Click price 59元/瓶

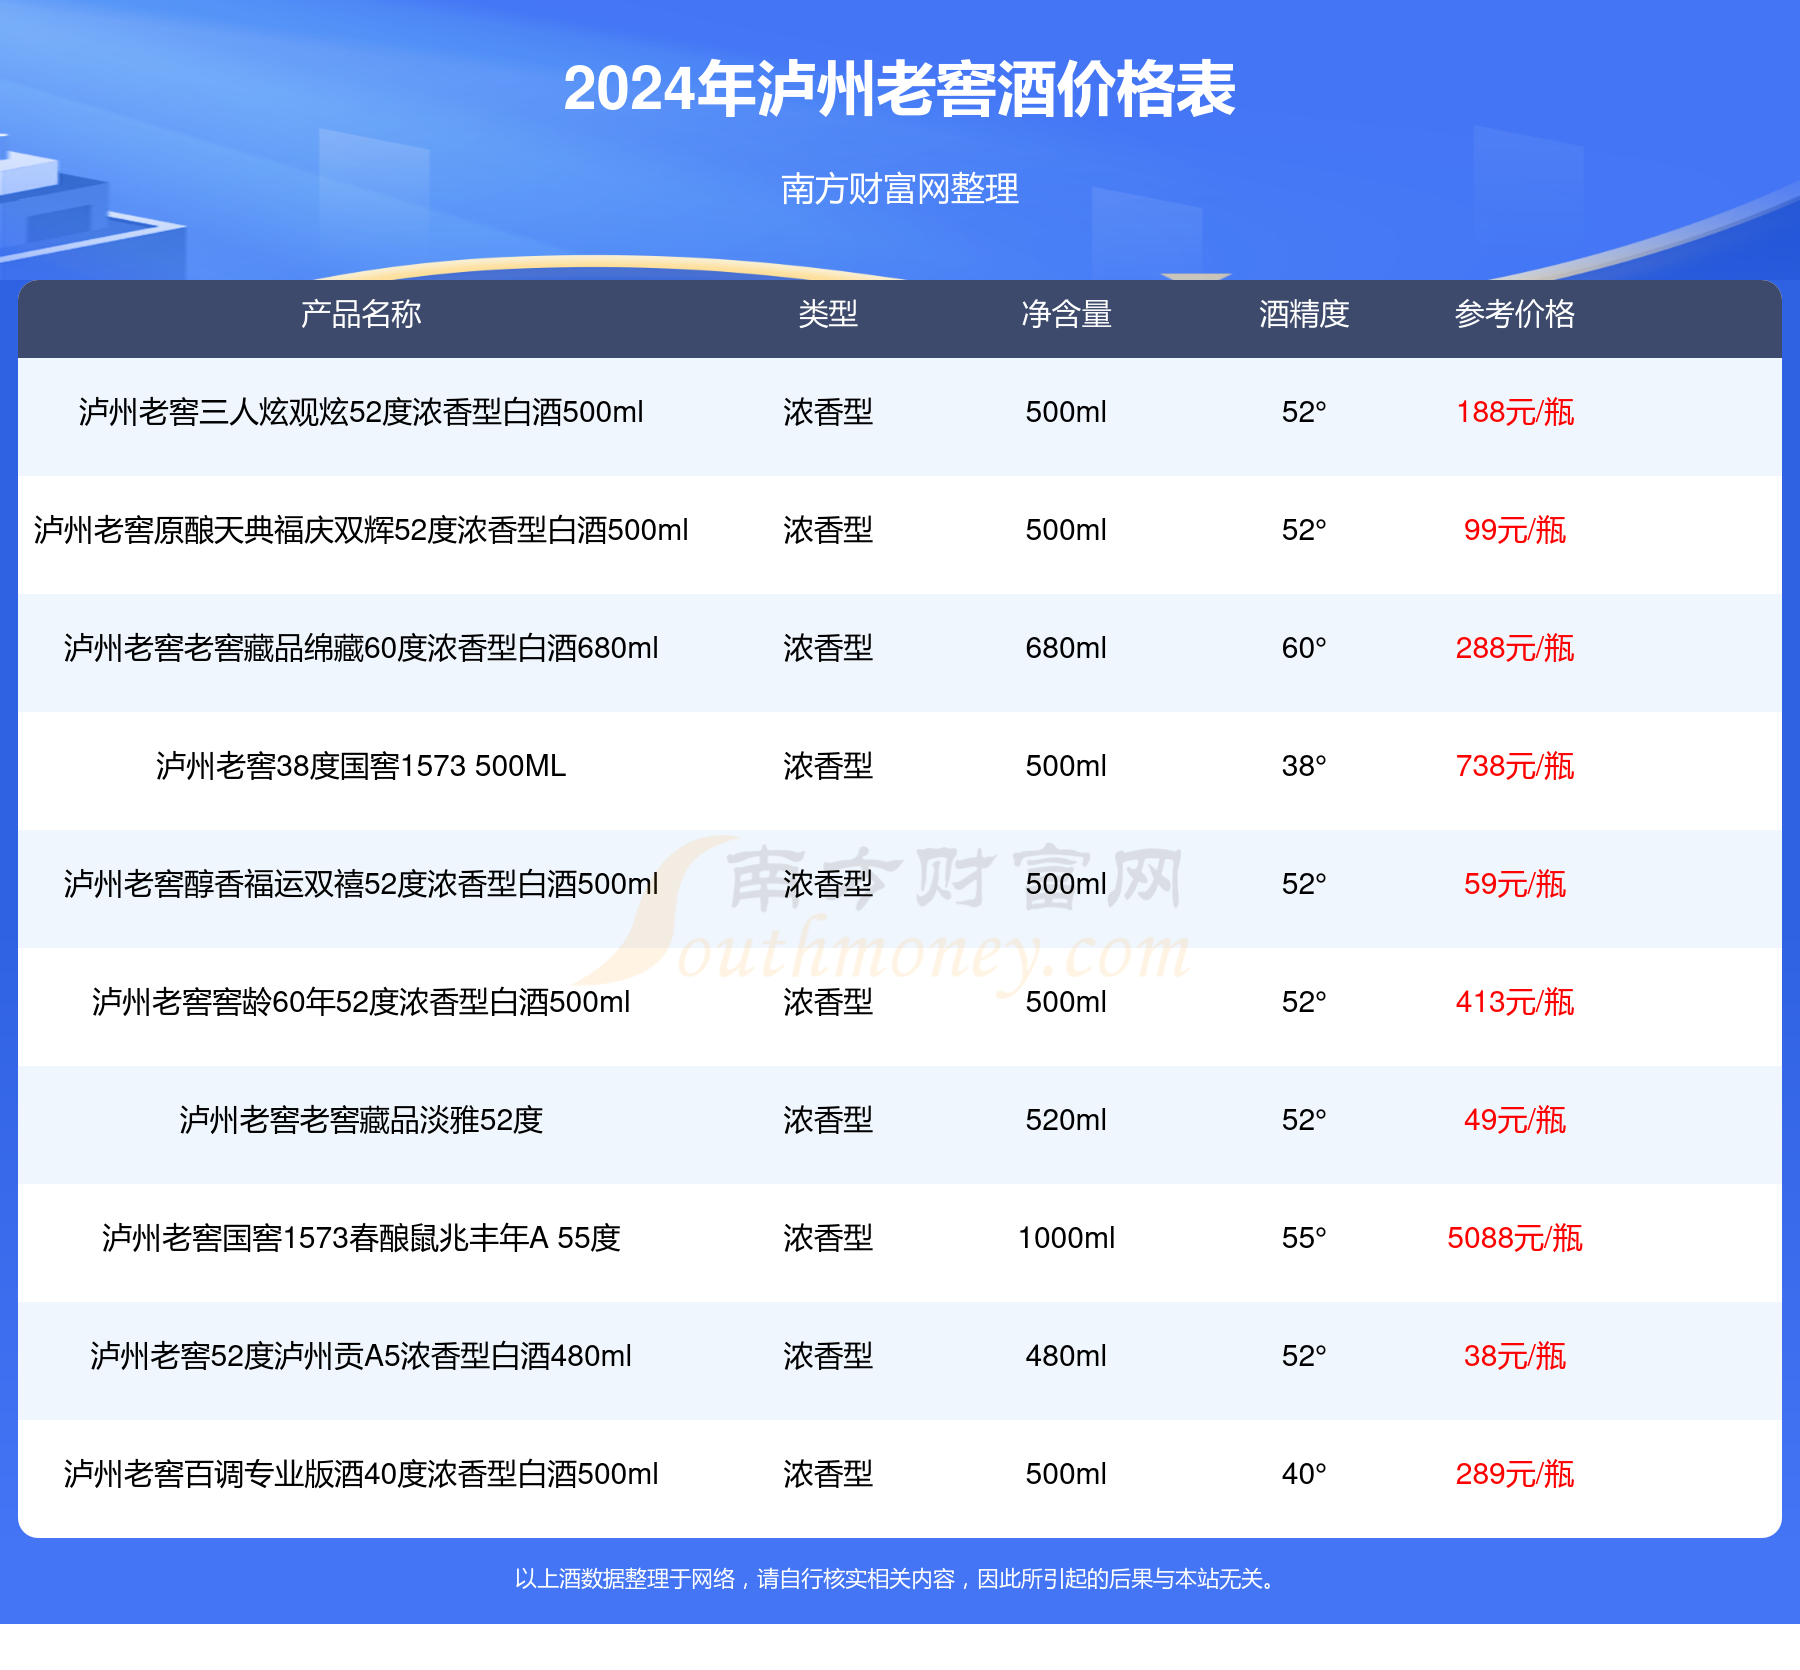point(1515,884)
